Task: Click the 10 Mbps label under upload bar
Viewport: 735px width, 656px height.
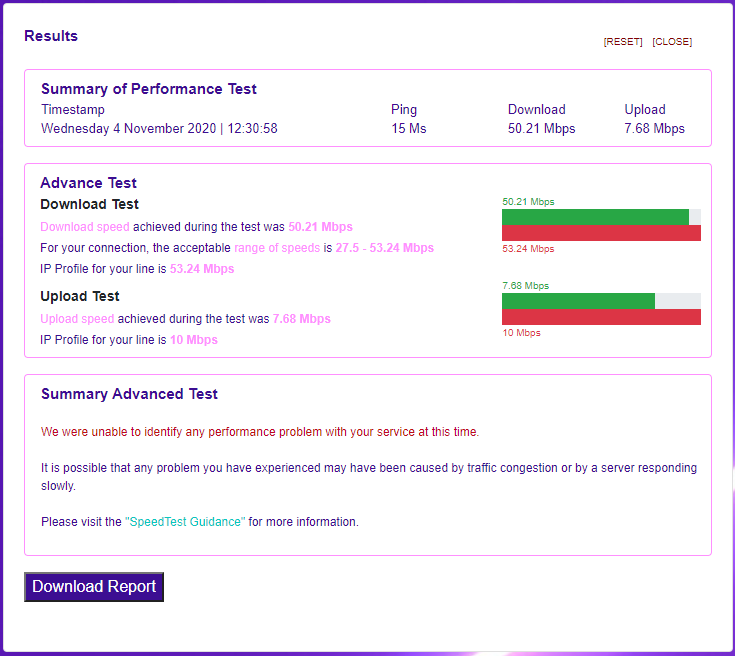Action: pyautogui.click(x=521, y=333)
